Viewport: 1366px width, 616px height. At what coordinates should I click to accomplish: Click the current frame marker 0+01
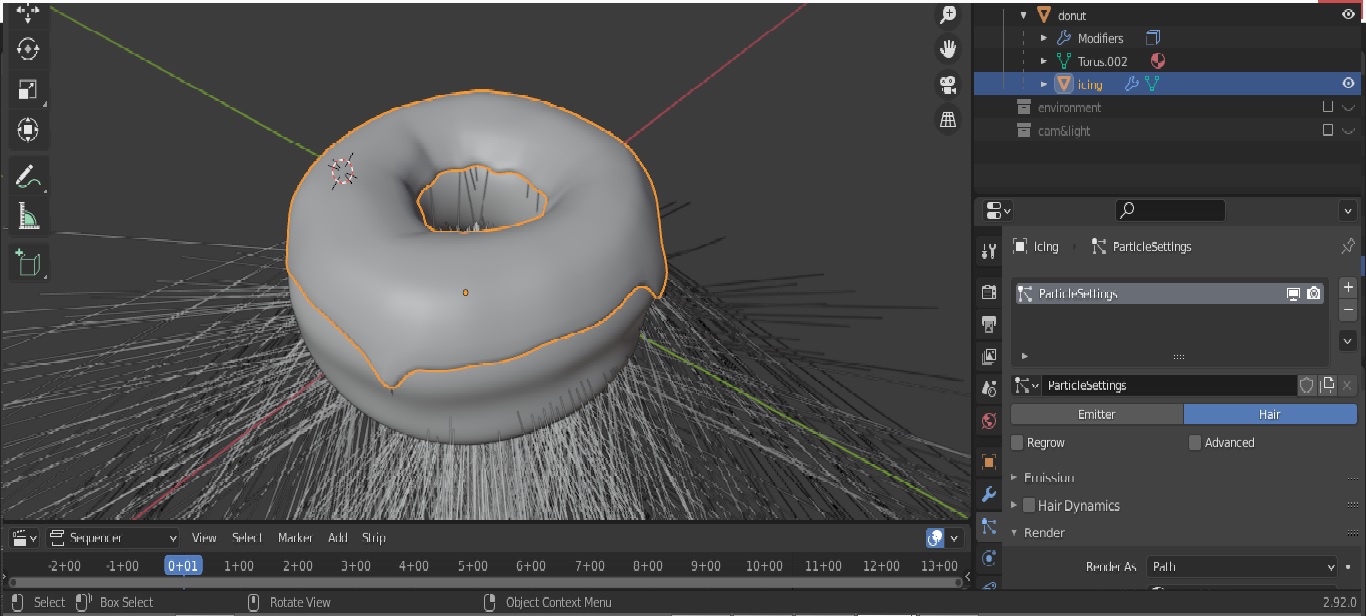pos(183,566)
